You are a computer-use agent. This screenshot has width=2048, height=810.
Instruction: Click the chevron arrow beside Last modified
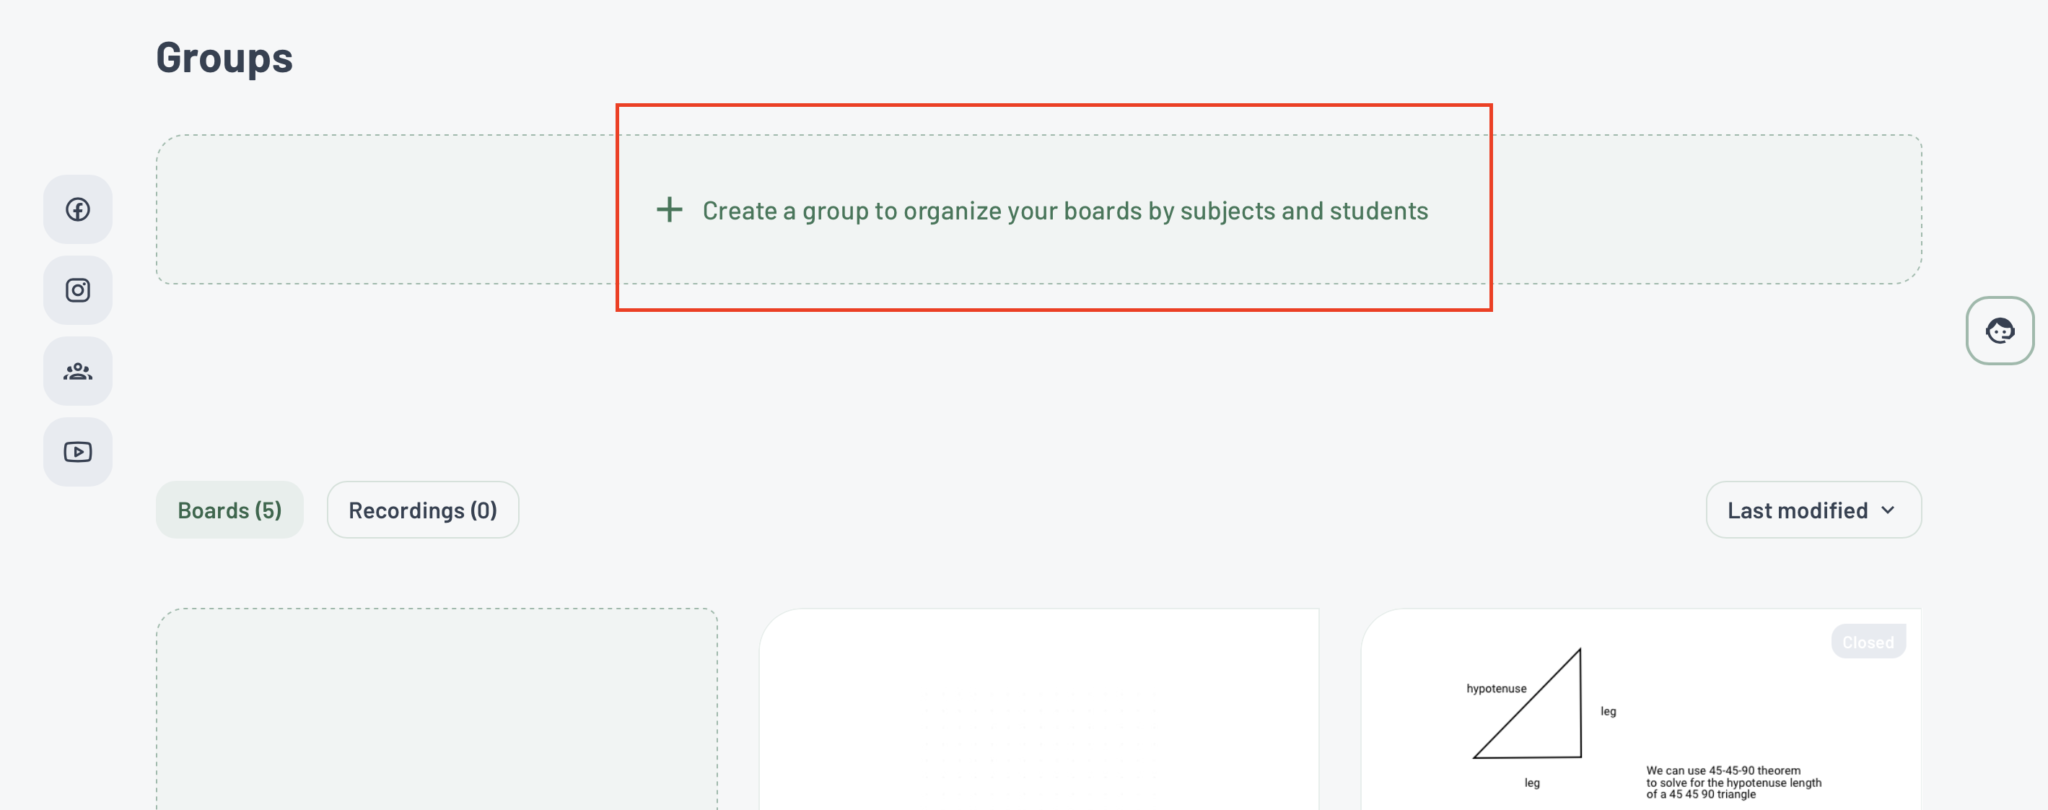[x=1888, y=510]
